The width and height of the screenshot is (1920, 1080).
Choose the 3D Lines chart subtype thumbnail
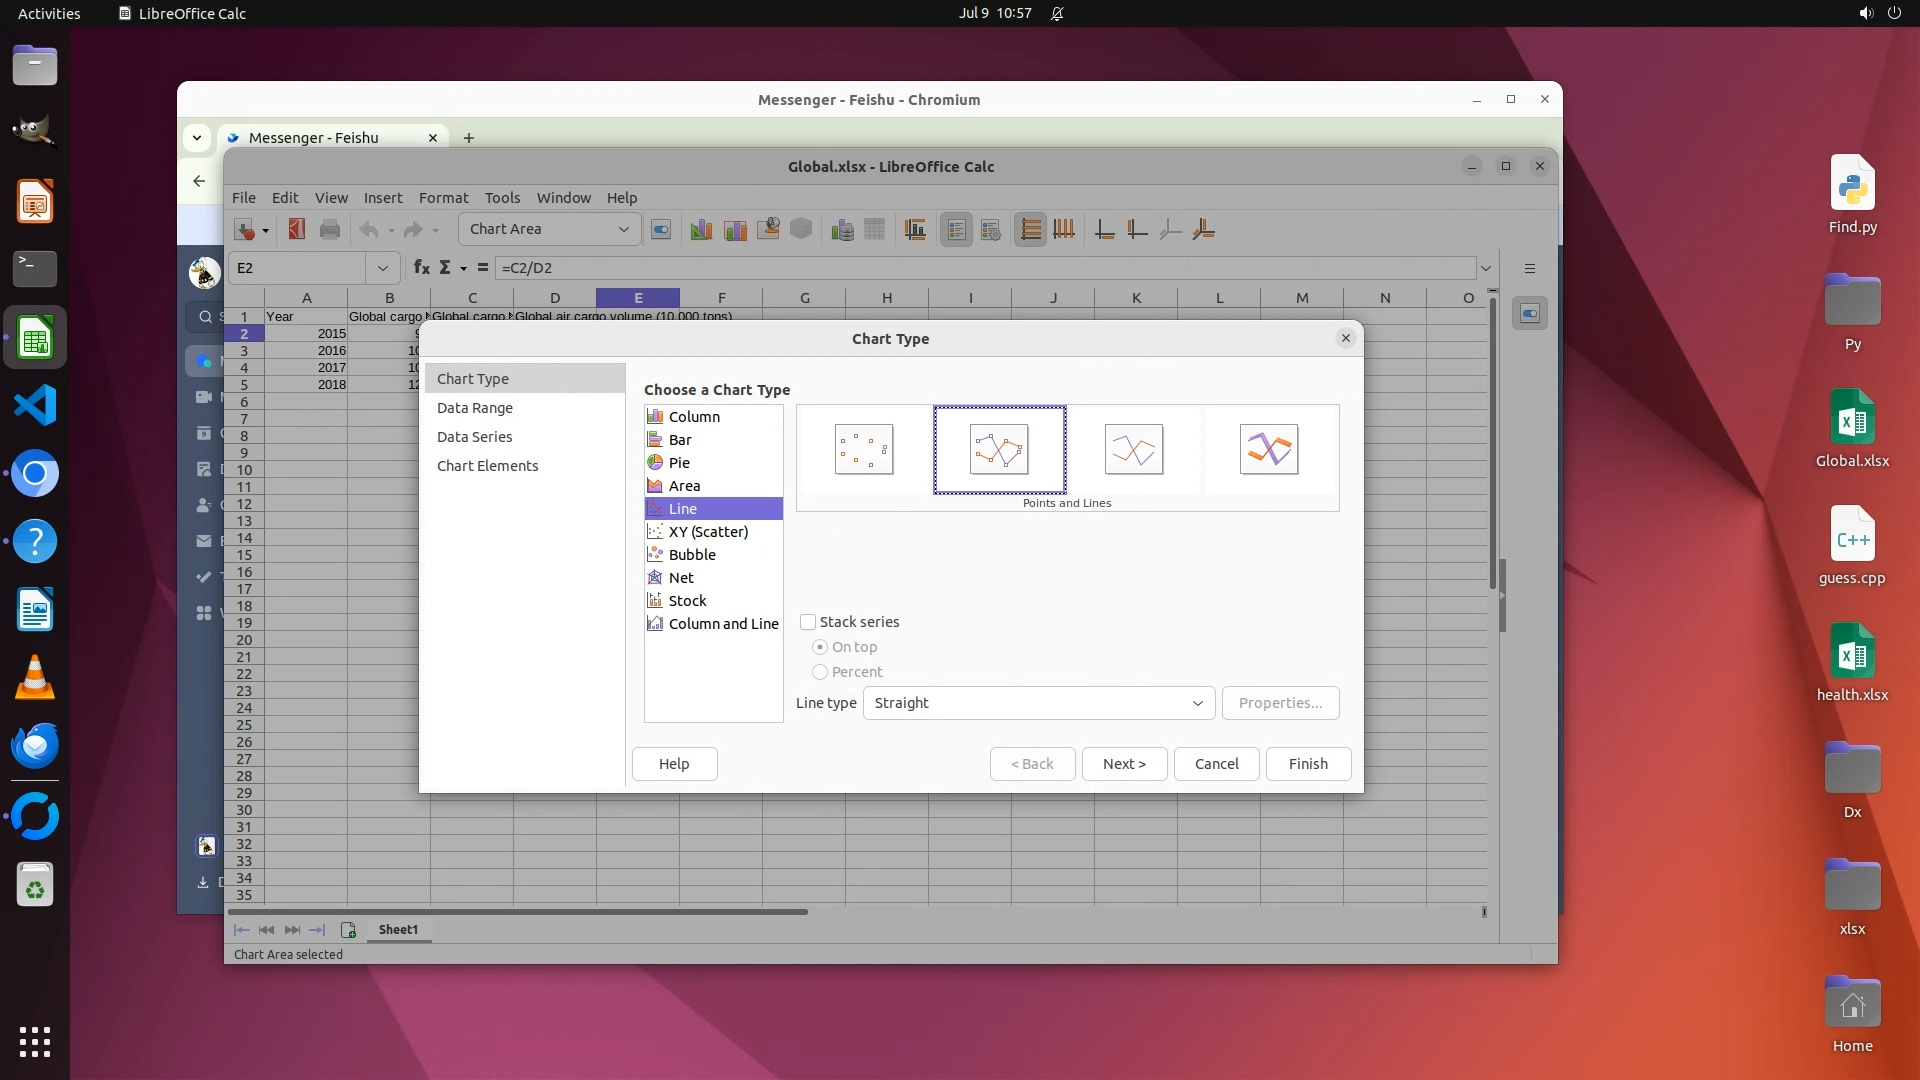click(1269, 449)
